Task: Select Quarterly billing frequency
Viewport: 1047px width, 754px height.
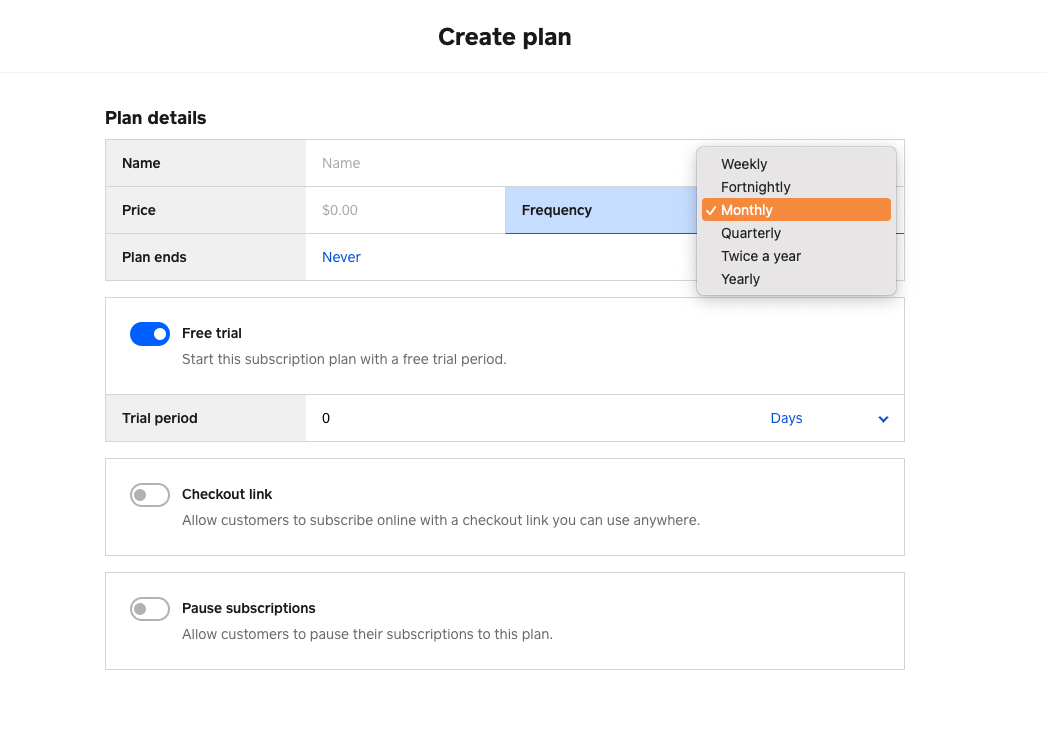Action: point(750,233)
